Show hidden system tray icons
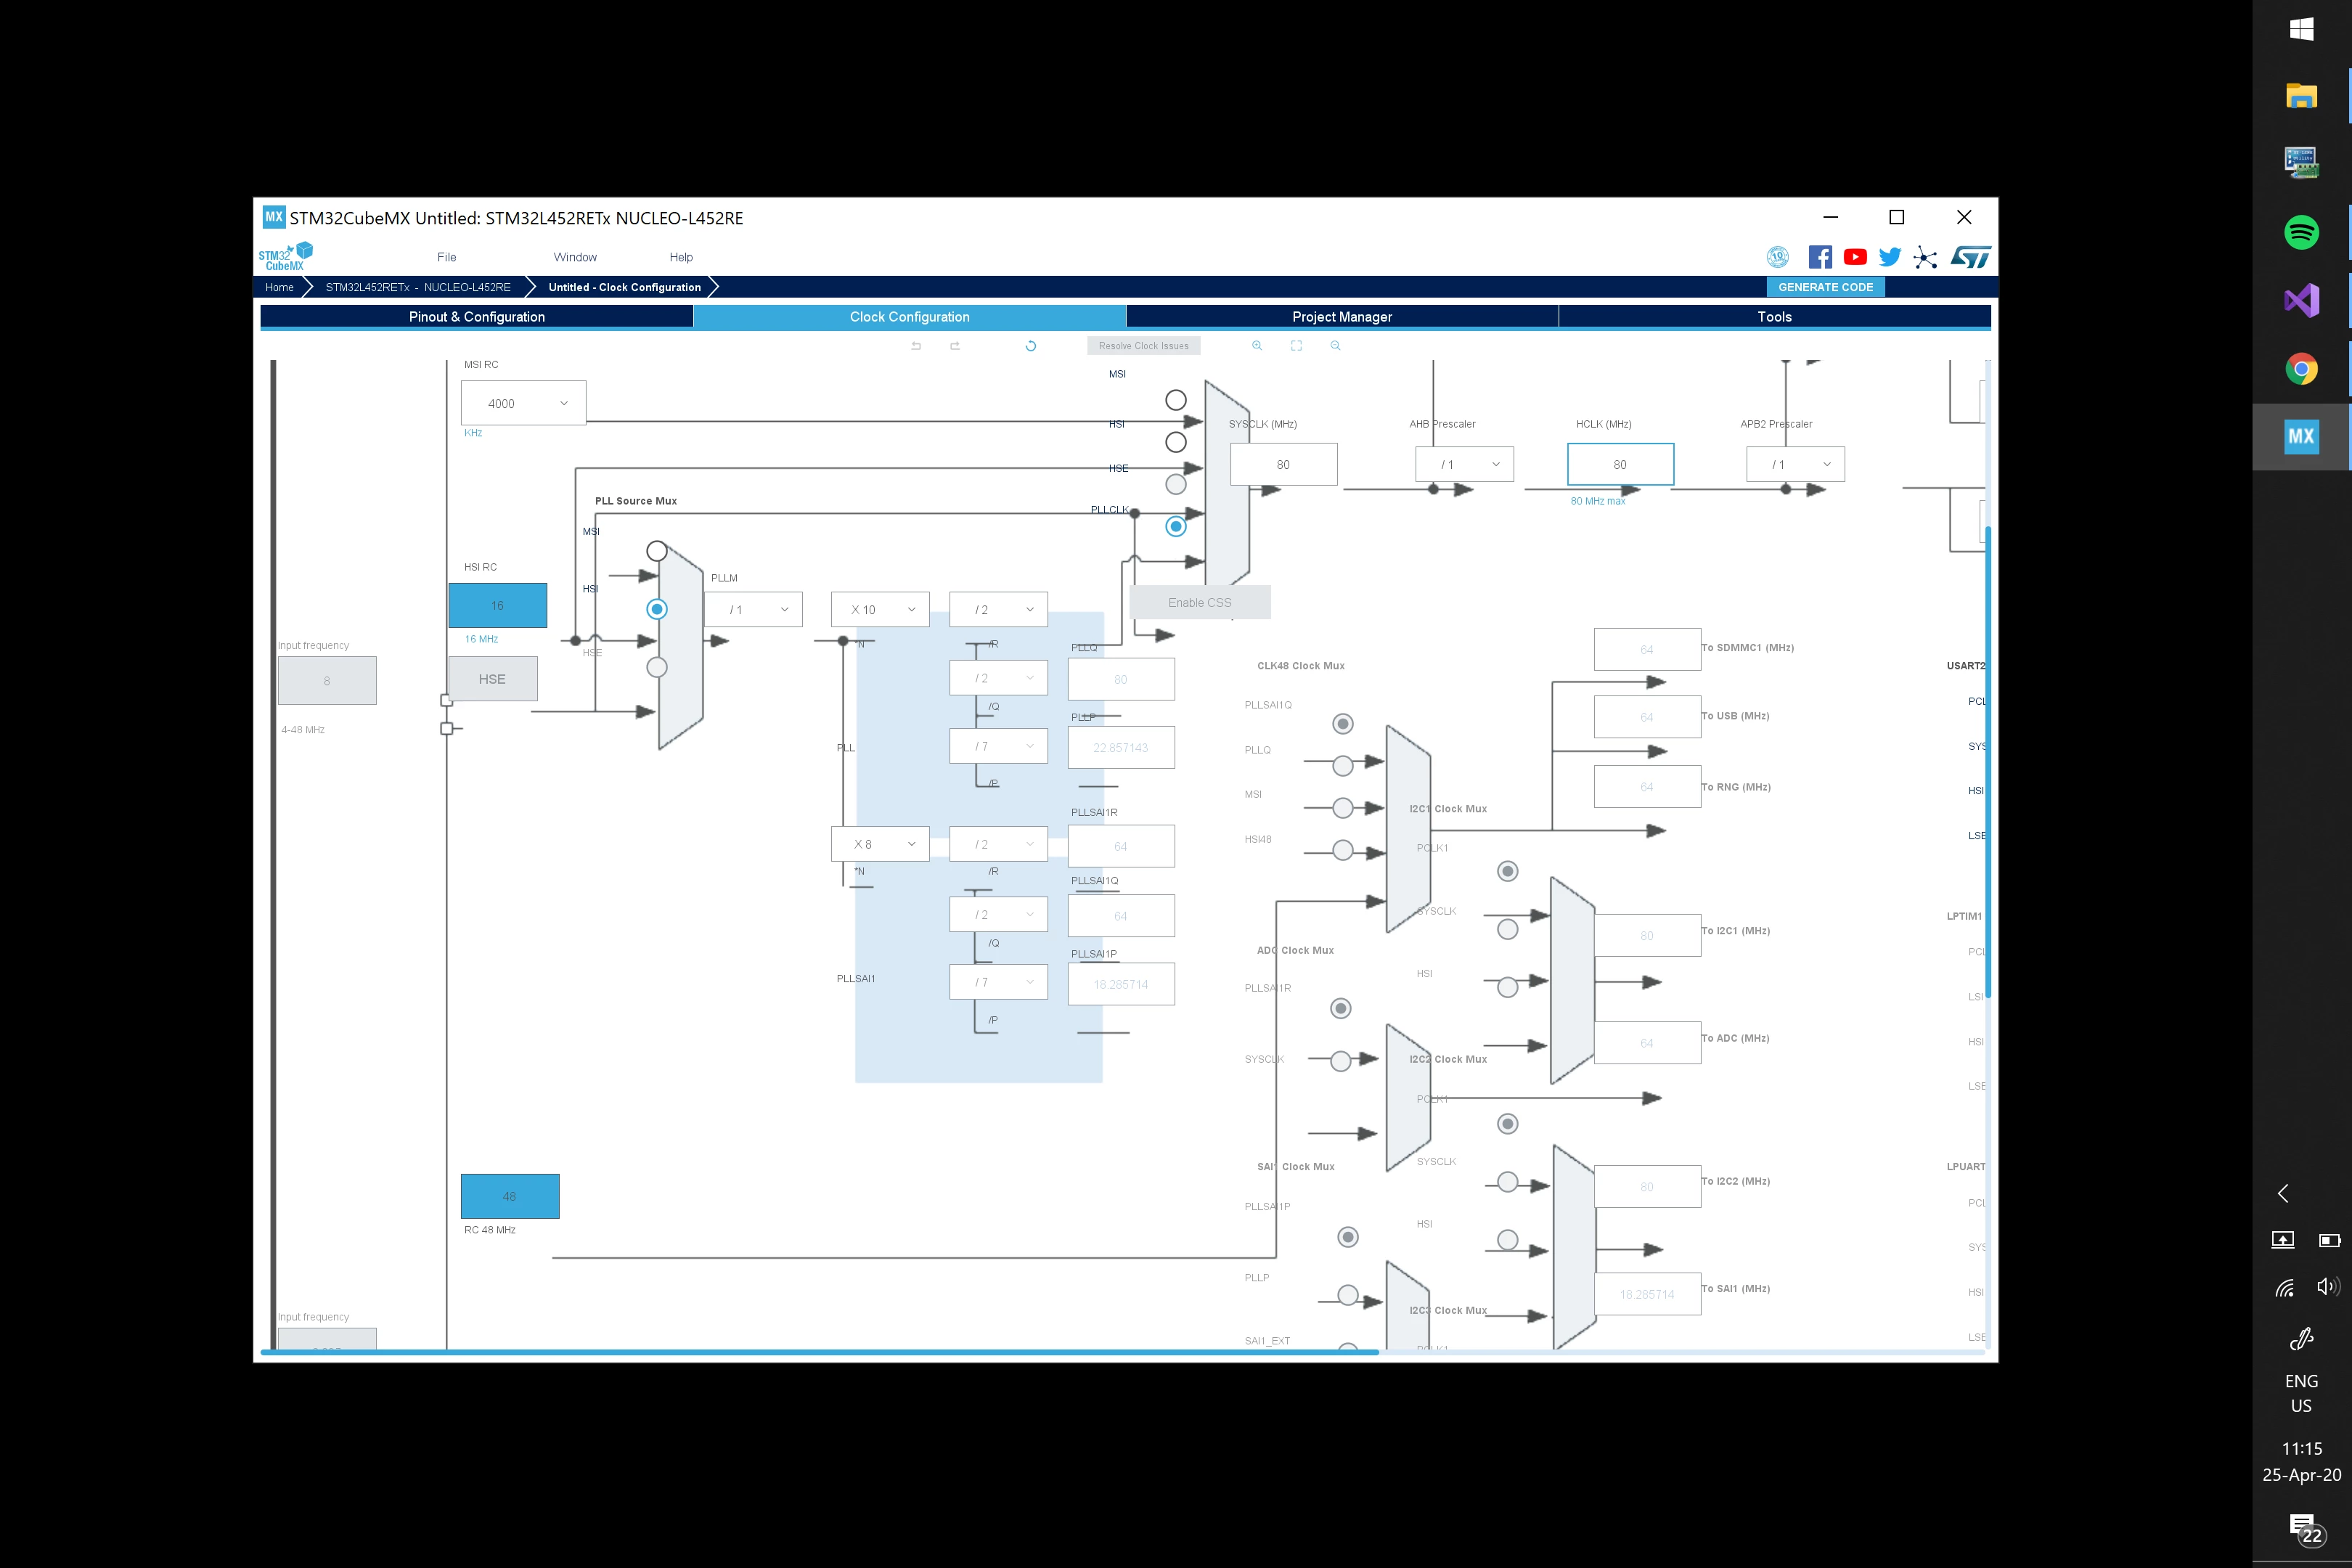2352x1568 pixels. 2283,1193
